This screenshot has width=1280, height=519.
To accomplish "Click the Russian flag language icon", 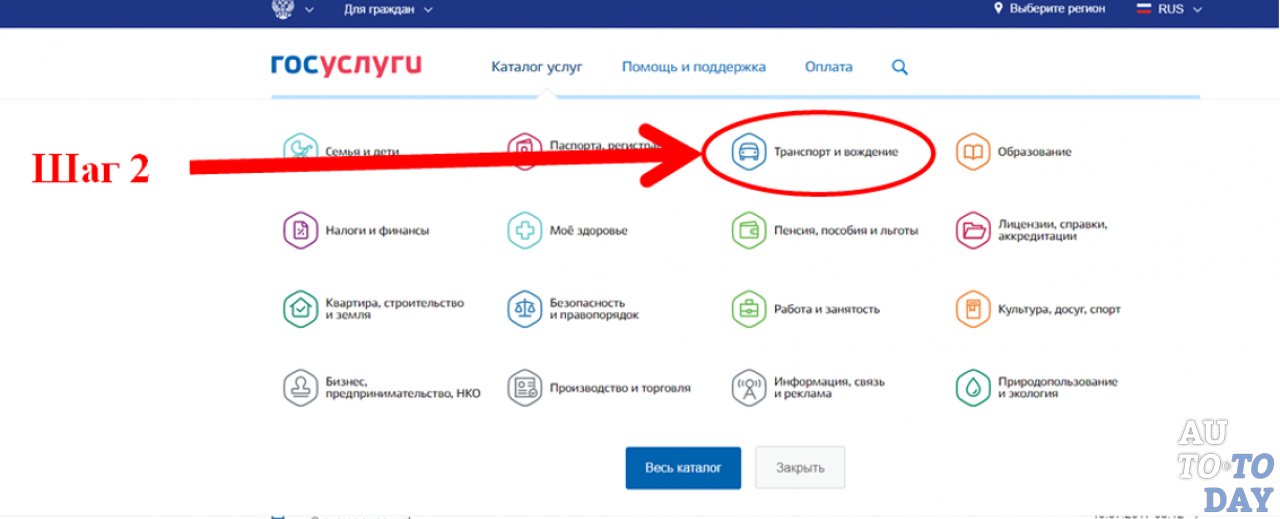I will point(1145,8).
